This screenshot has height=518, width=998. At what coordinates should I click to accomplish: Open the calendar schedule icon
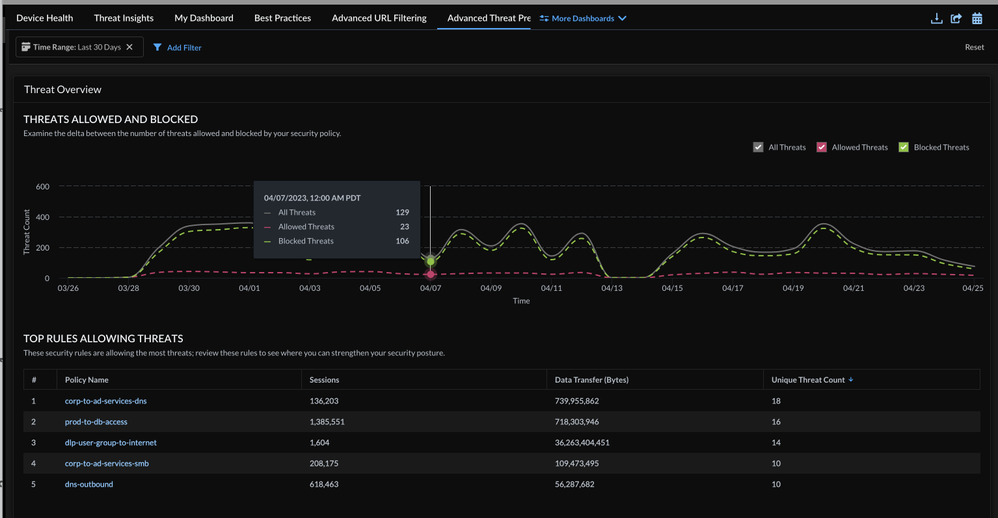[x=977, y=18]
